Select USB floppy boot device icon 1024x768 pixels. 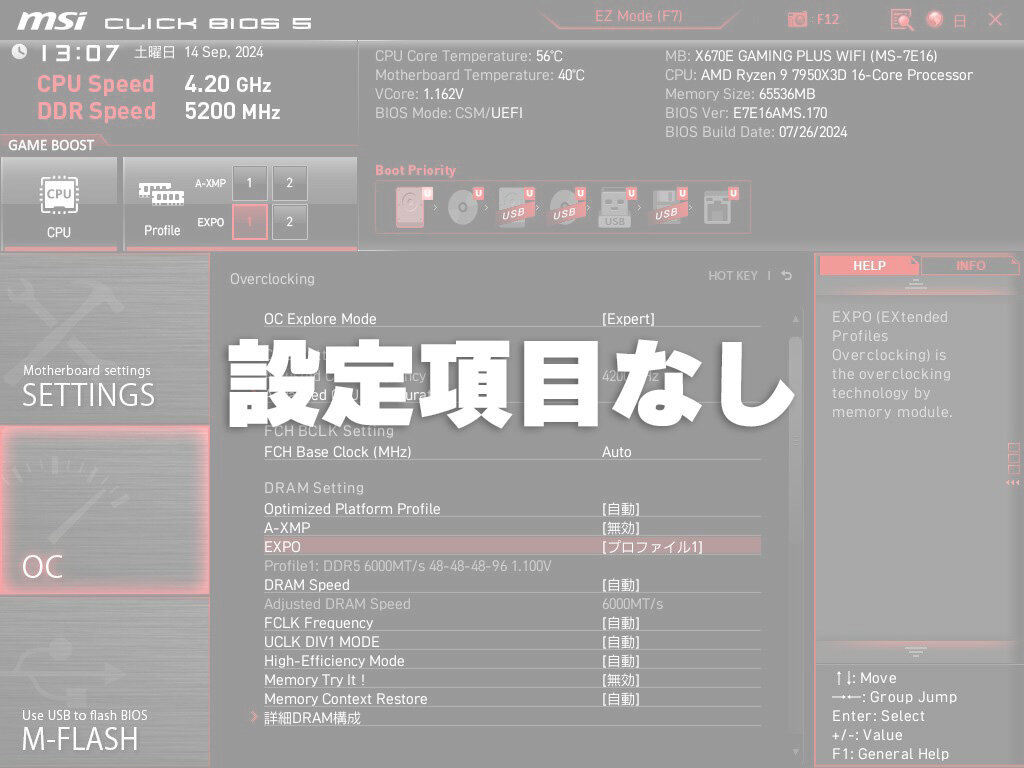(x=668, y=207)
